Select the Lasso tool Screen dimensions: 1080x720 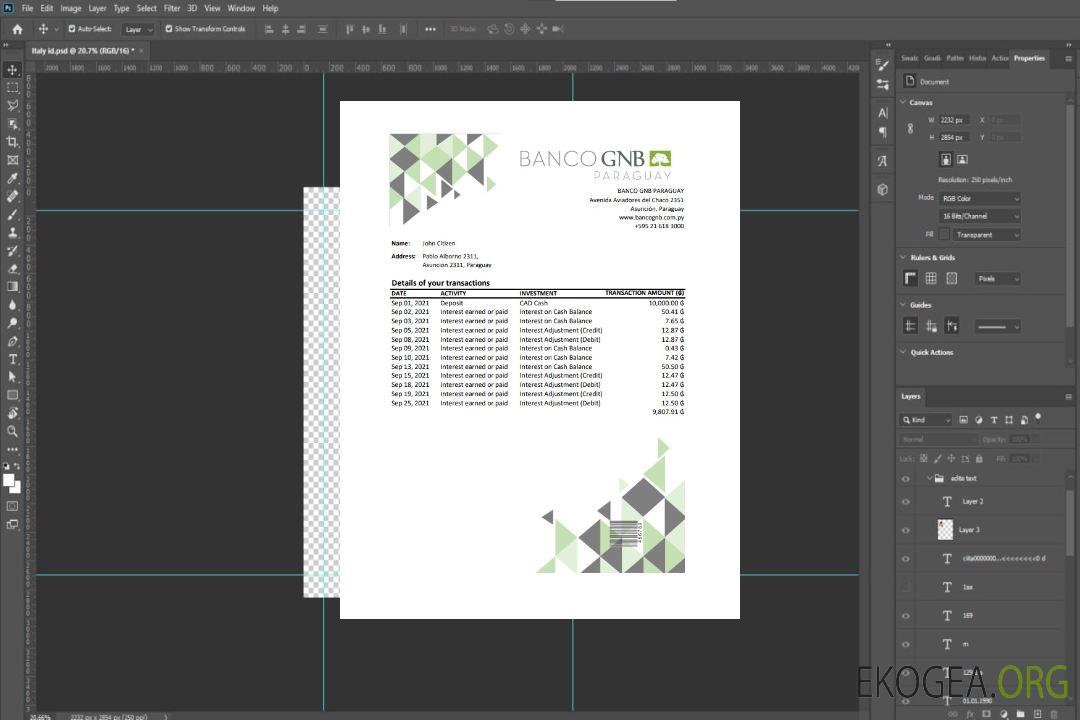tap(12, 105)
